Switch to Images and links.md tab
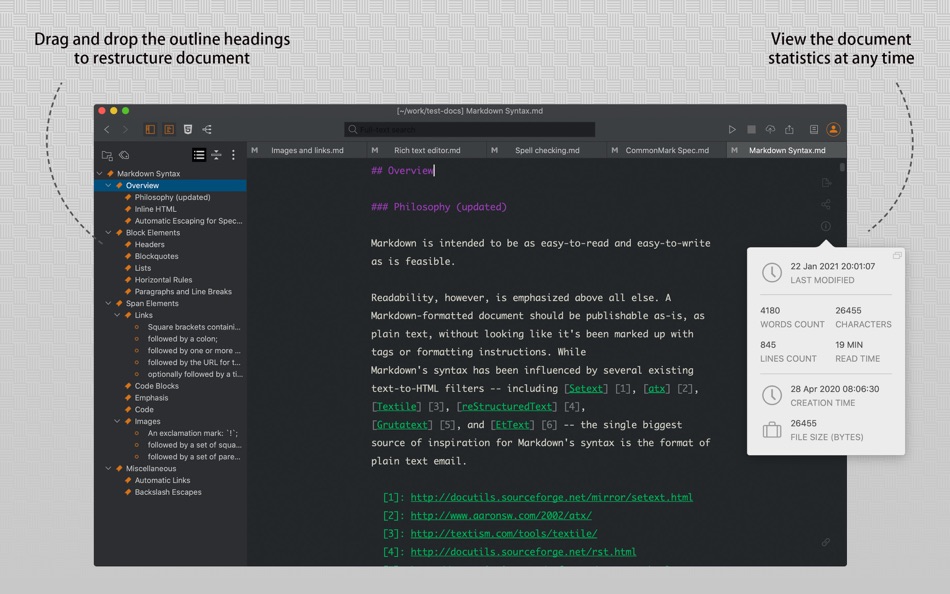The width and height of the screenshot is (950, 594). click(307, 150)
